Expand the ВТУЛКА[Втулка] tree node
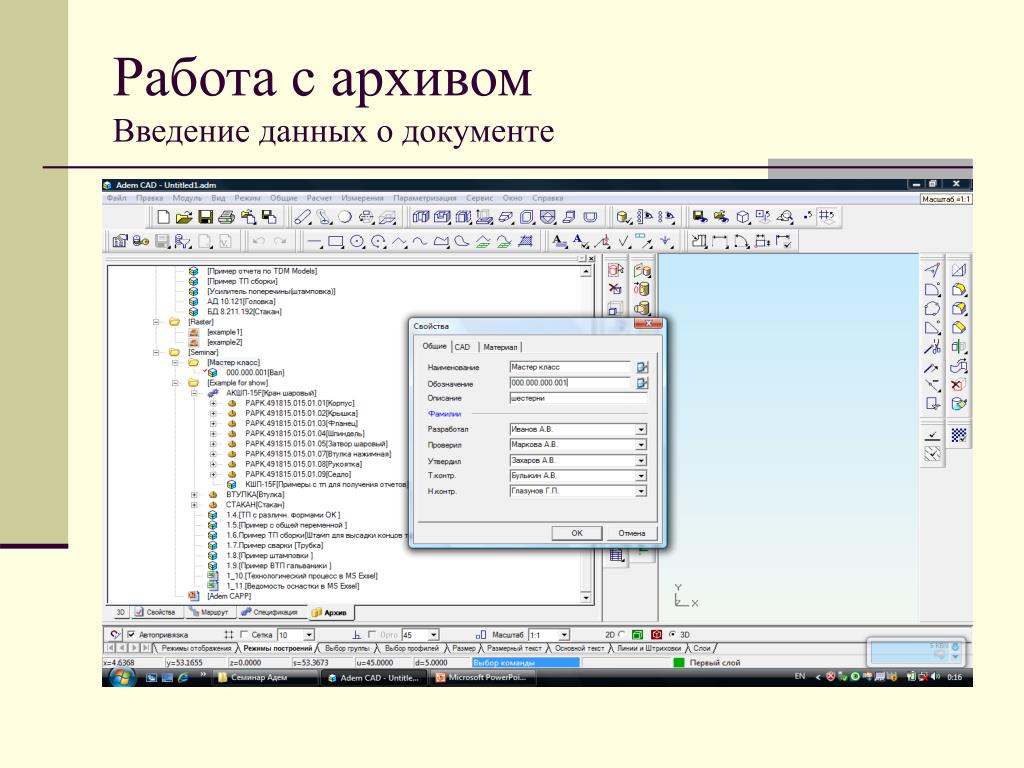Viewport: 1024px width, 768px height. 194,495
